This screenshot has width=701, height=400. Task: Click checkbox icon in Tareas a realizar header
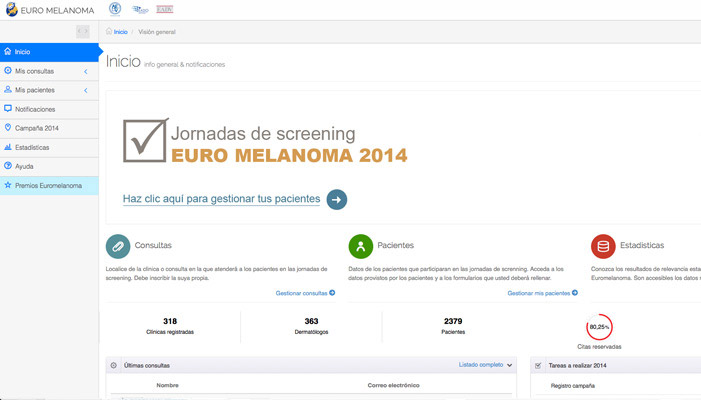click(538, 365)
